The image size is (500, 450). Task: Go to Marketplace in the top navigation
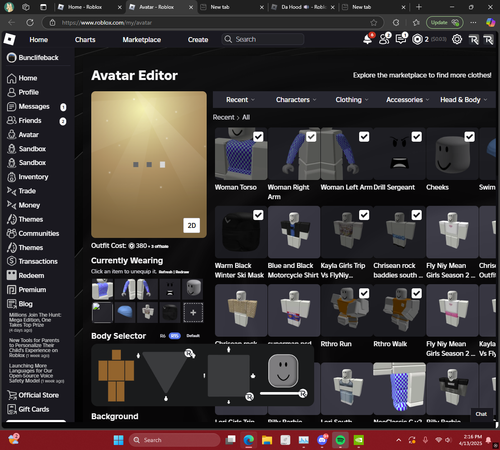click(142, 40)
